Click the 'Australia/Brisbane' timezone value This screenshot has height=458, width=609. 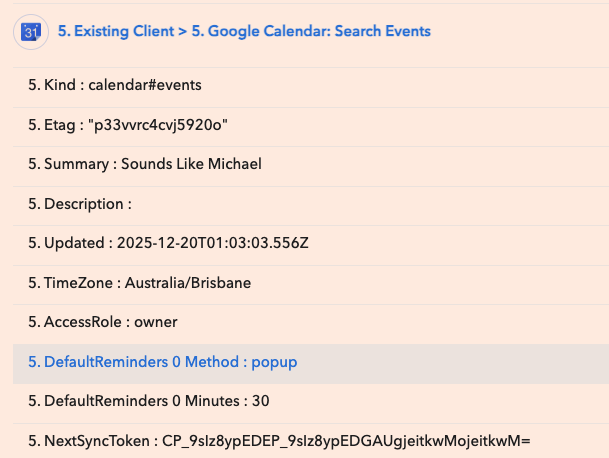point(188,283)
